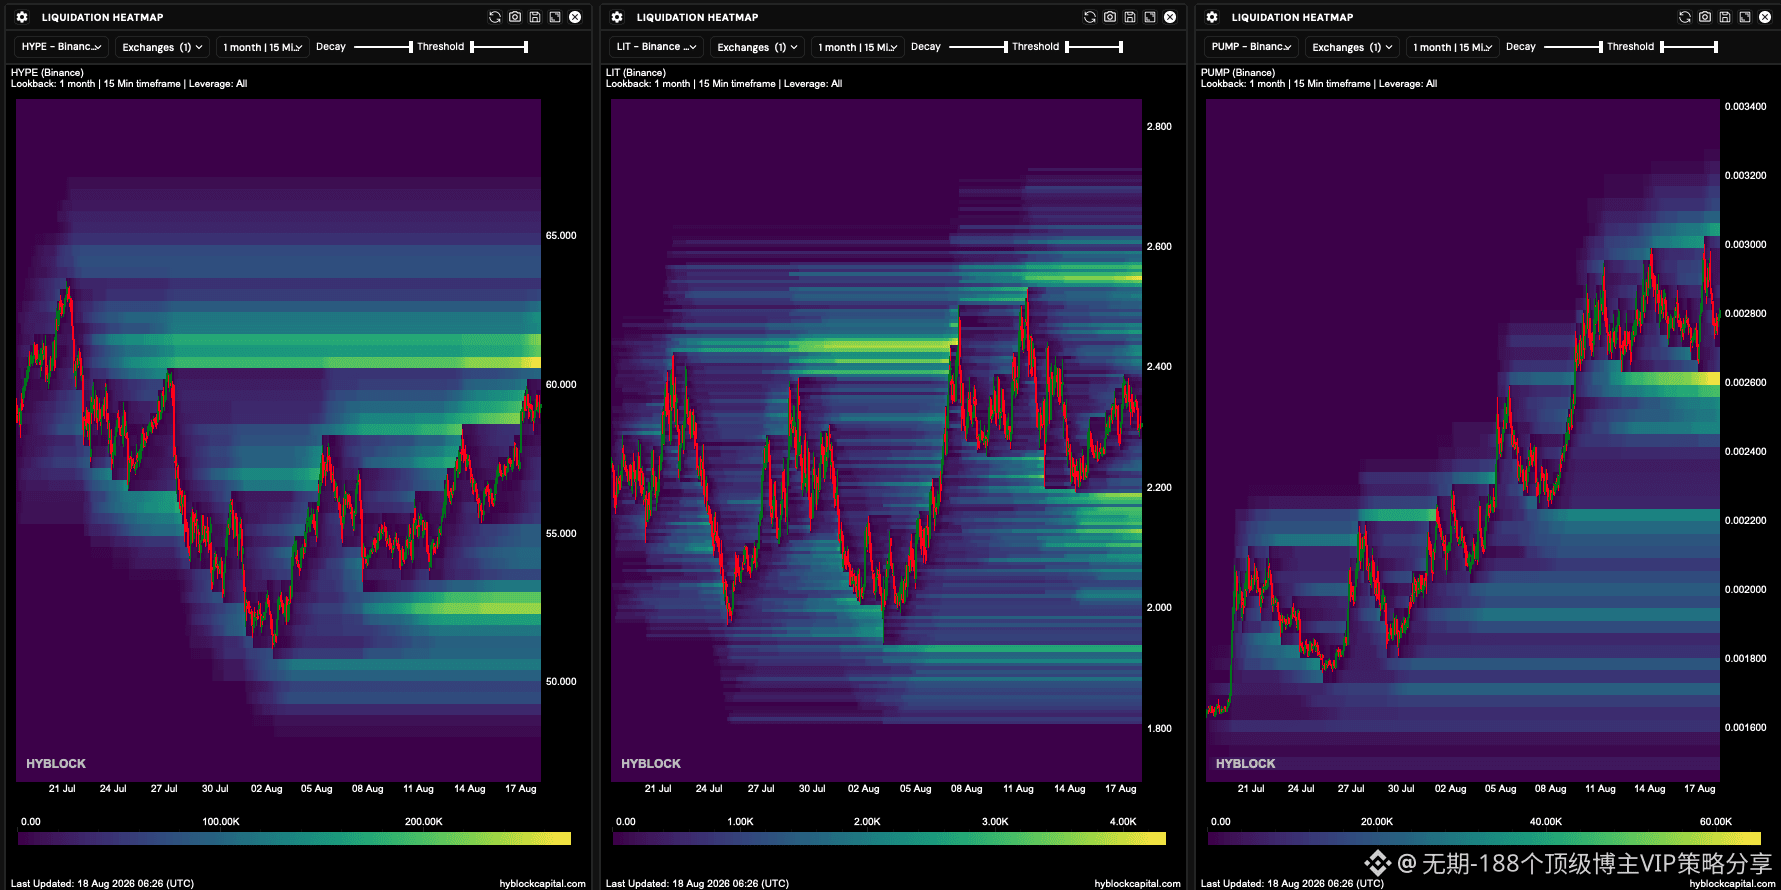
Task: Click the 50.000 price label on HYPE axis
Action: click(561, 682)
